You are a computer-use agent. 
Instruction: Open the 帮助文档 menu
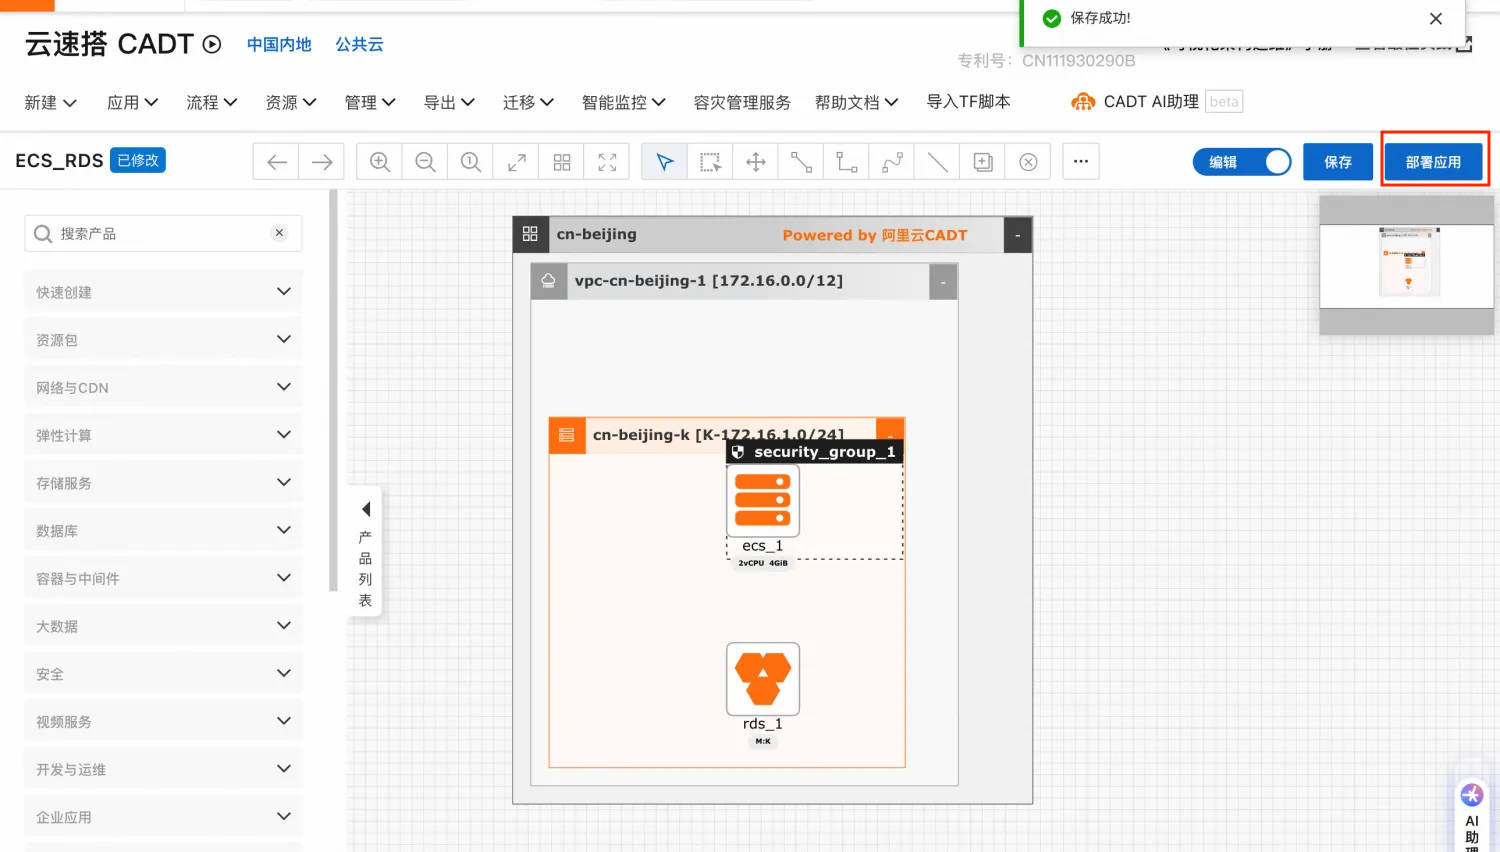point(857,102)
